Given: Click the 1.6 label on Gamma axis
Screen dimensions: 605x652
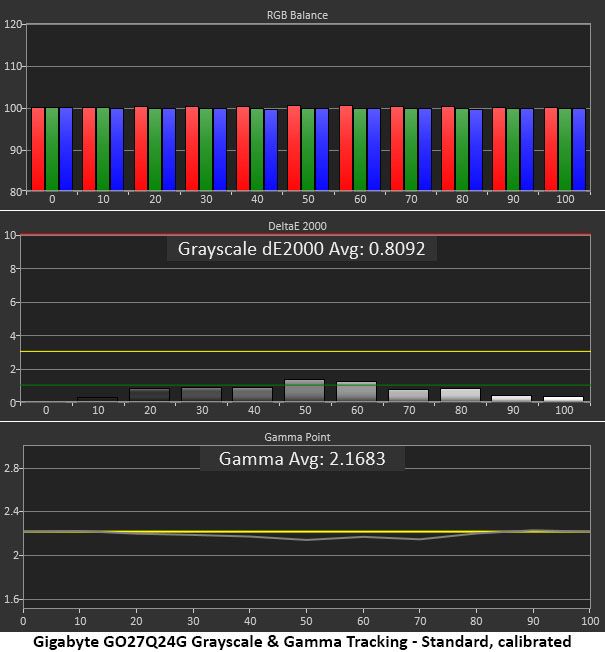Looking at the screenshot, I should pyautogui.click(x=12, y=599).
